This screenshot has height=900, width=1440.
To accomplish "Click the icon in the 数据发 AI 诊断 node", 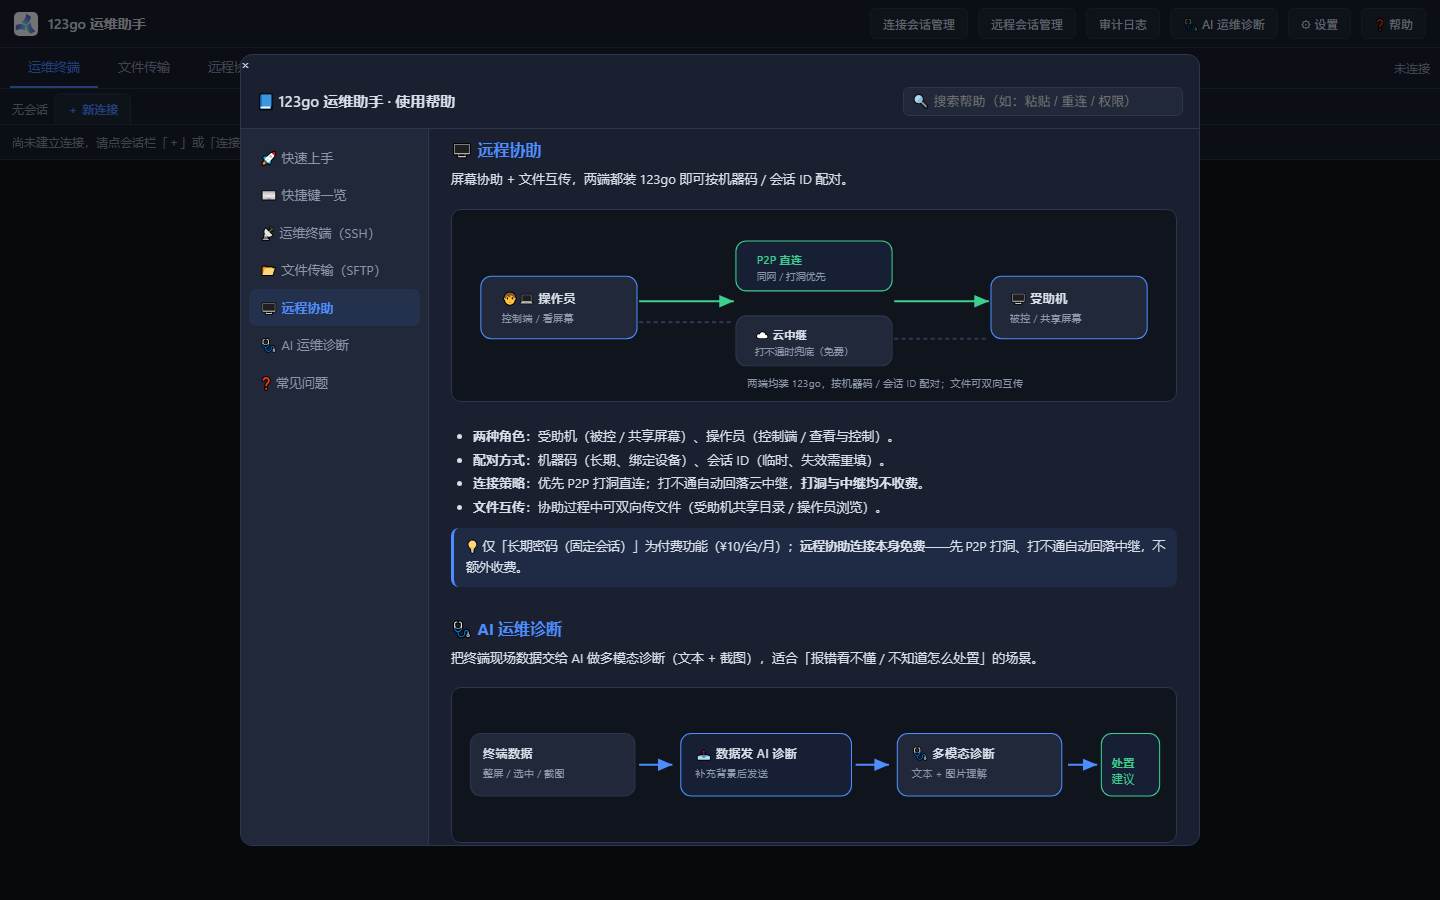I will [704, 754].
